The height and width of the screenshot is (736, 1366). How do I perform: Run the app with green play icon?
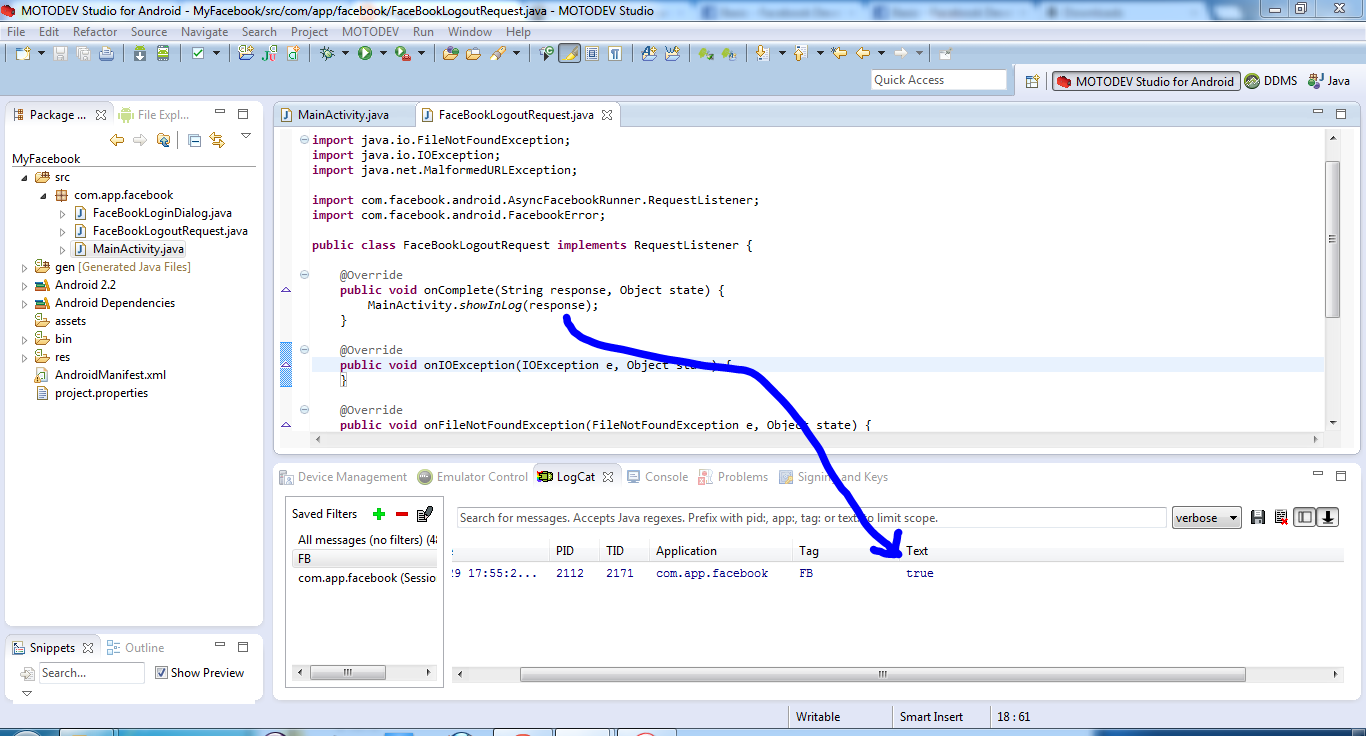[365, 53]
